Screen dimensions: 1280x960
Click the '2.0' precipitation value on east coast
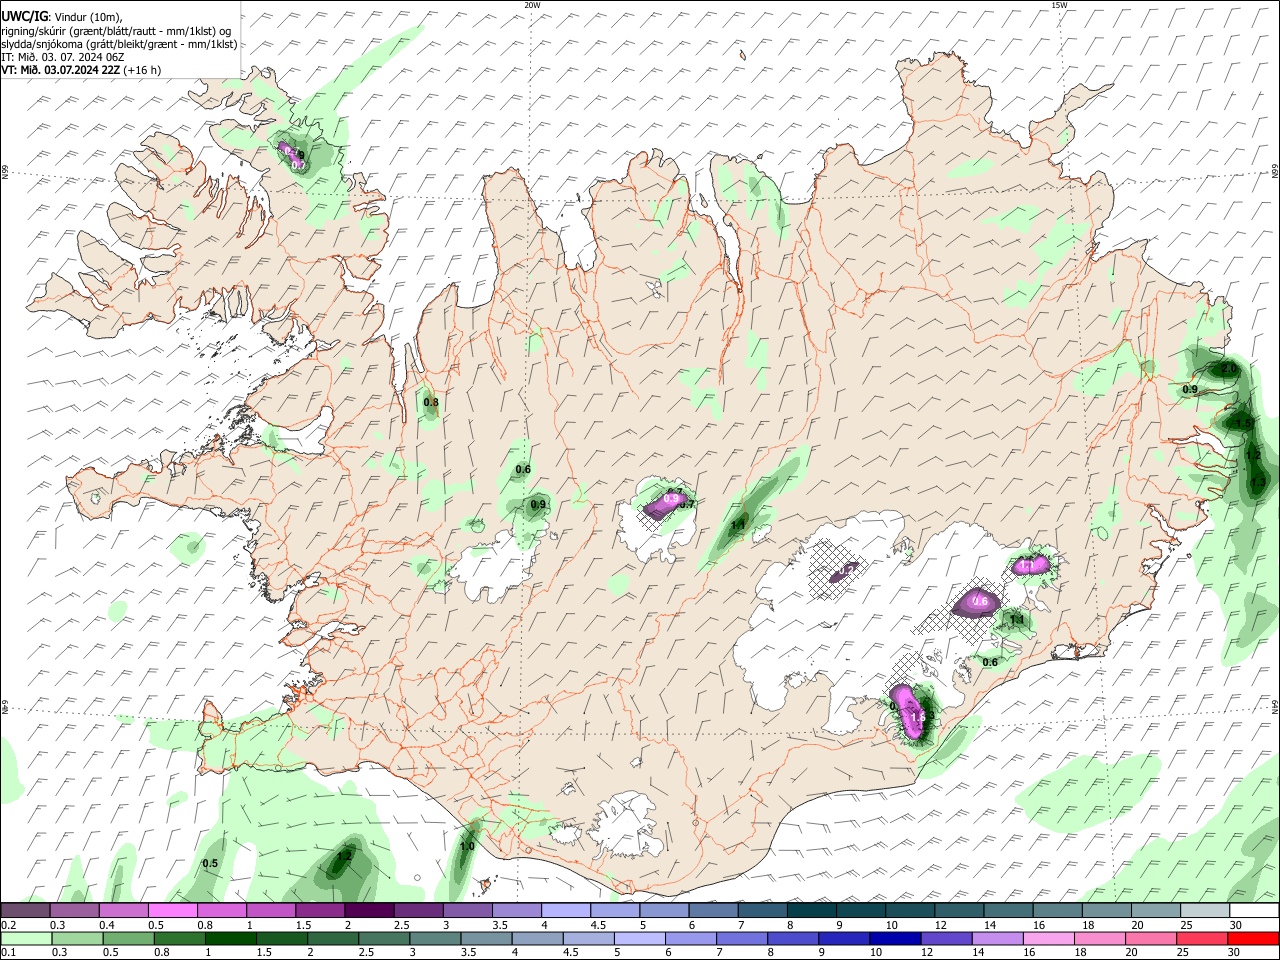tap(1229, 369)
